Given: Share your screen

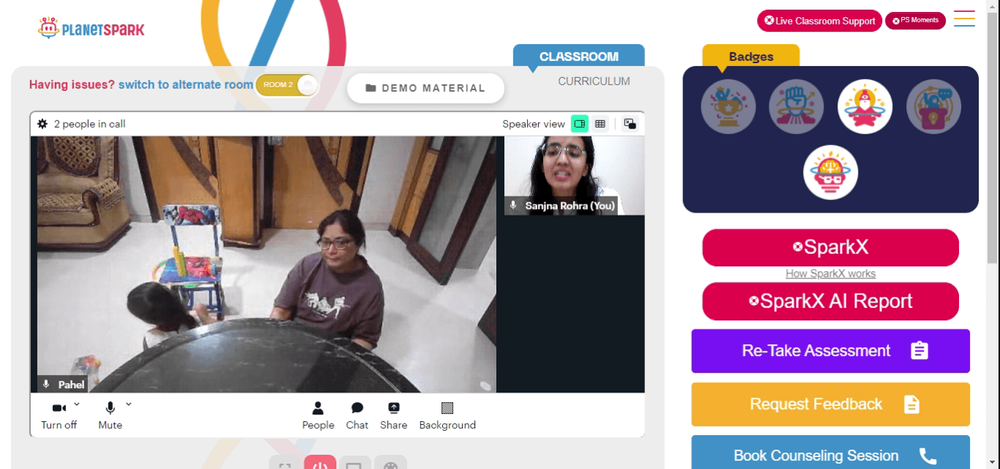Looking at the screenshot, I should 393,415.
